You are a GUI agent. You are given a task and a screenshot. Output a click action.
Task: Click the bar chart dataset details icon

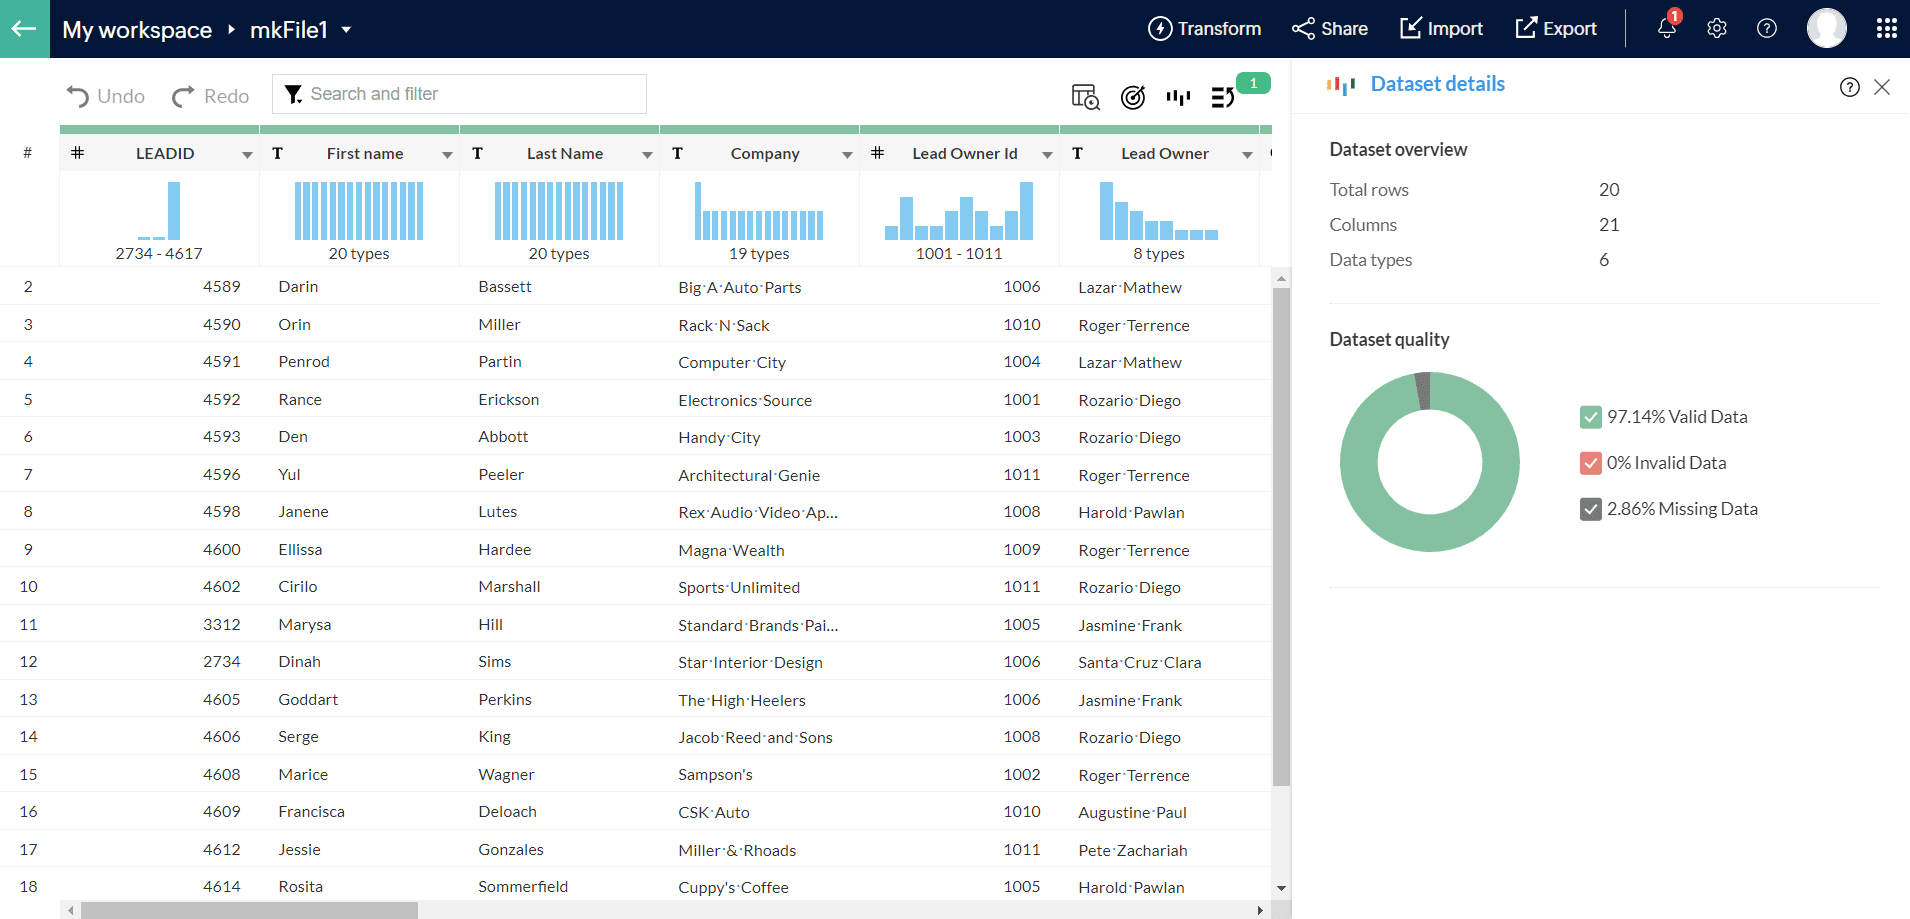(1178, 97)
